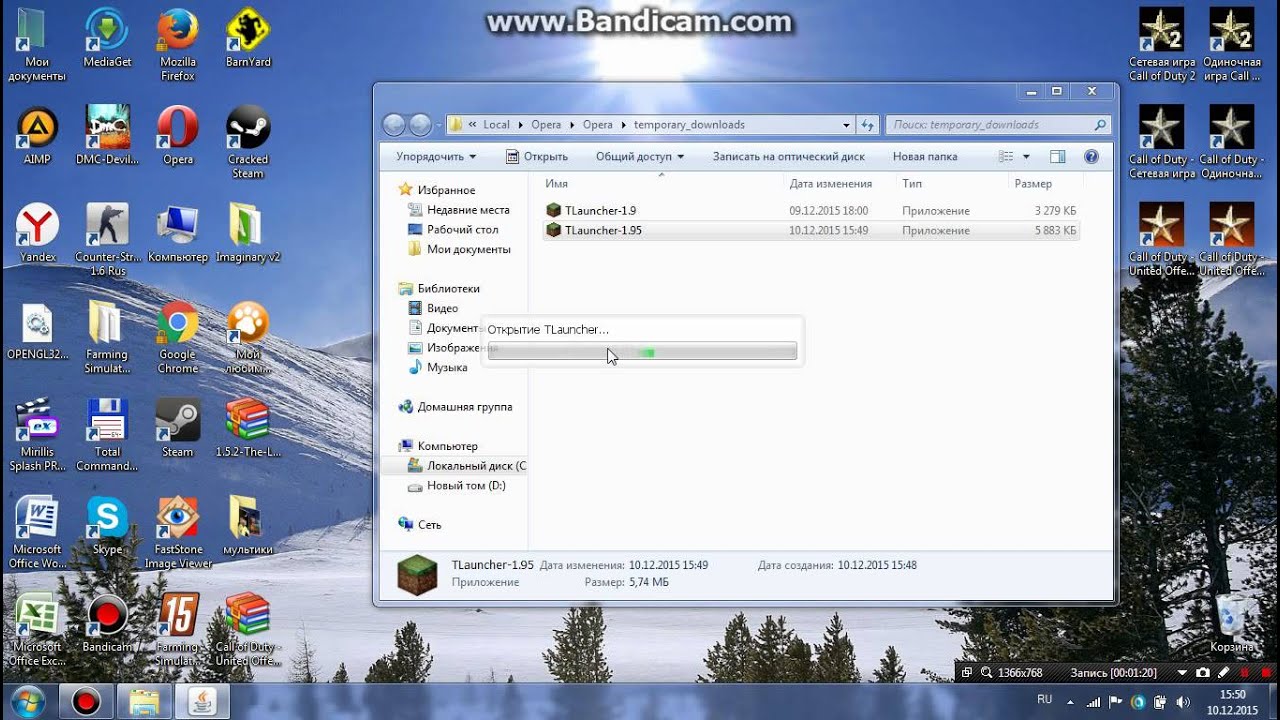Select the Total Commander desktop icon

coord(107,435)
